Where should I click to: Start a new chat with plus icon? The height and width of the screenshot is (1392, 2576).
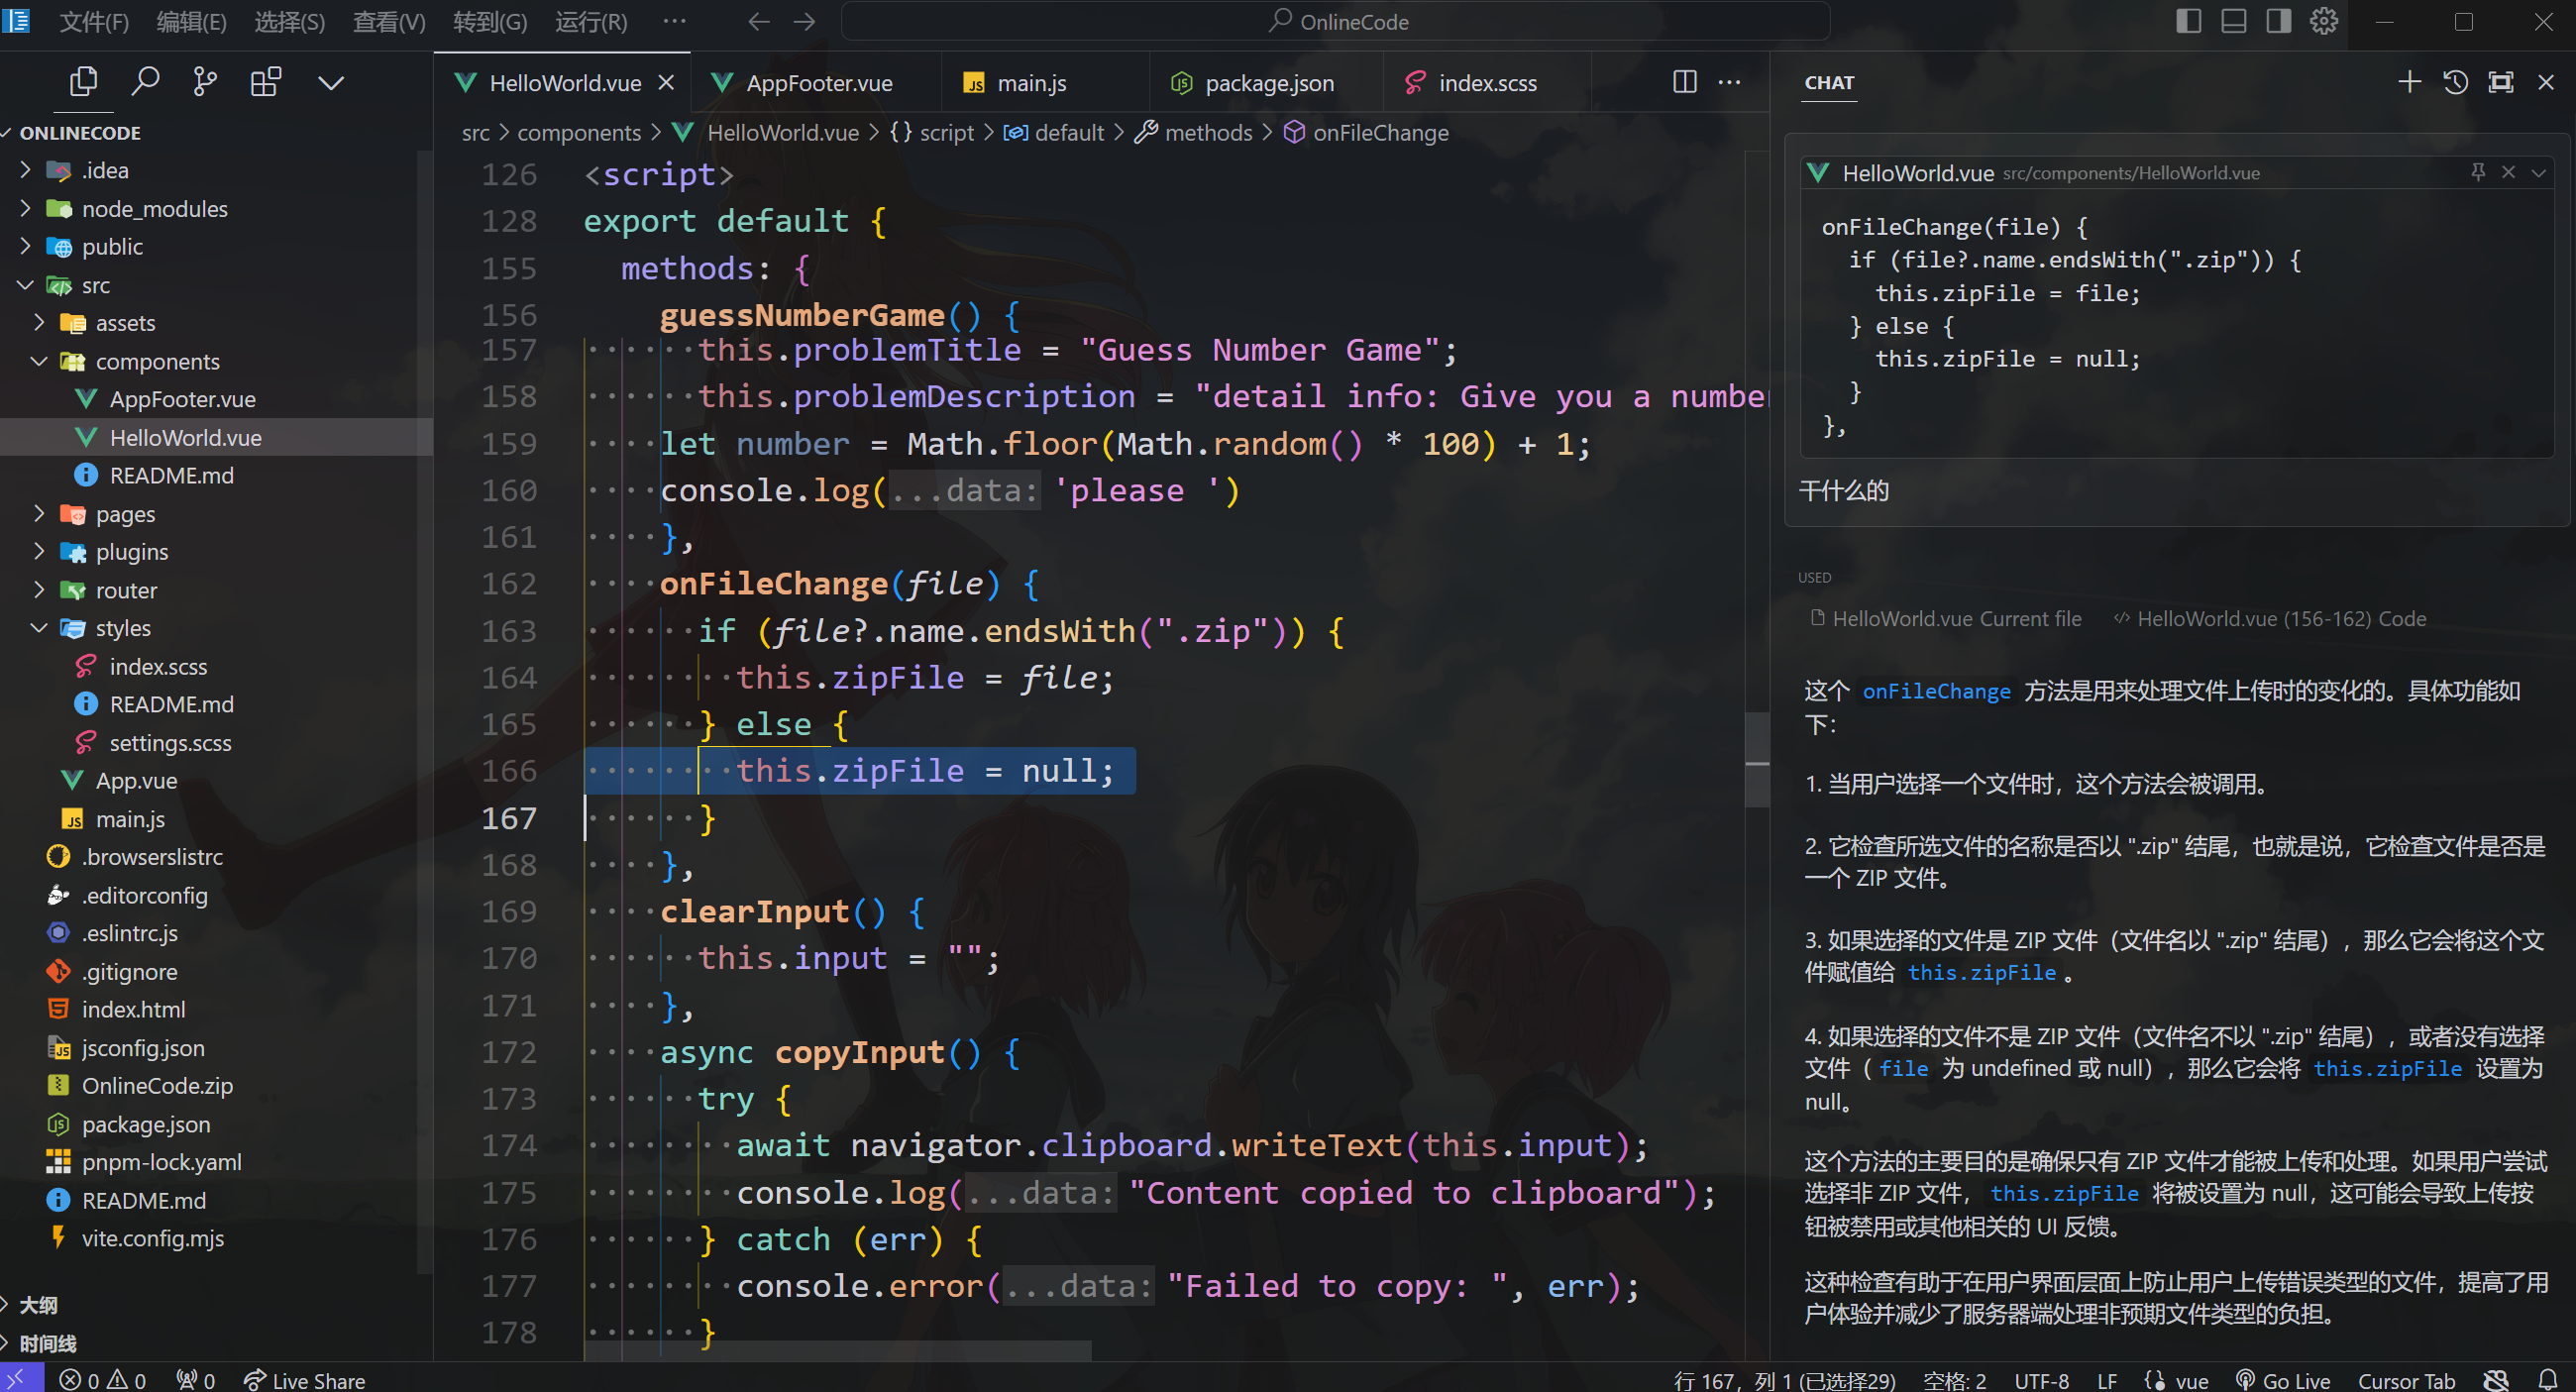point(2409,82)
